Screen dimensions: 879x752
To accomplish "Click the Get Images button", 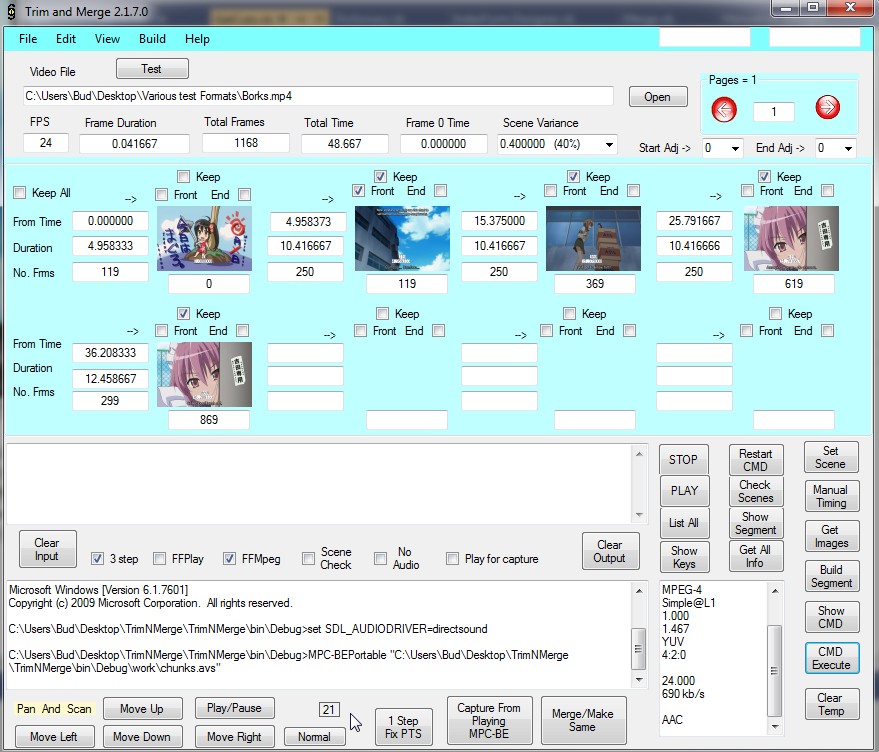I will (x=831, y=536).
